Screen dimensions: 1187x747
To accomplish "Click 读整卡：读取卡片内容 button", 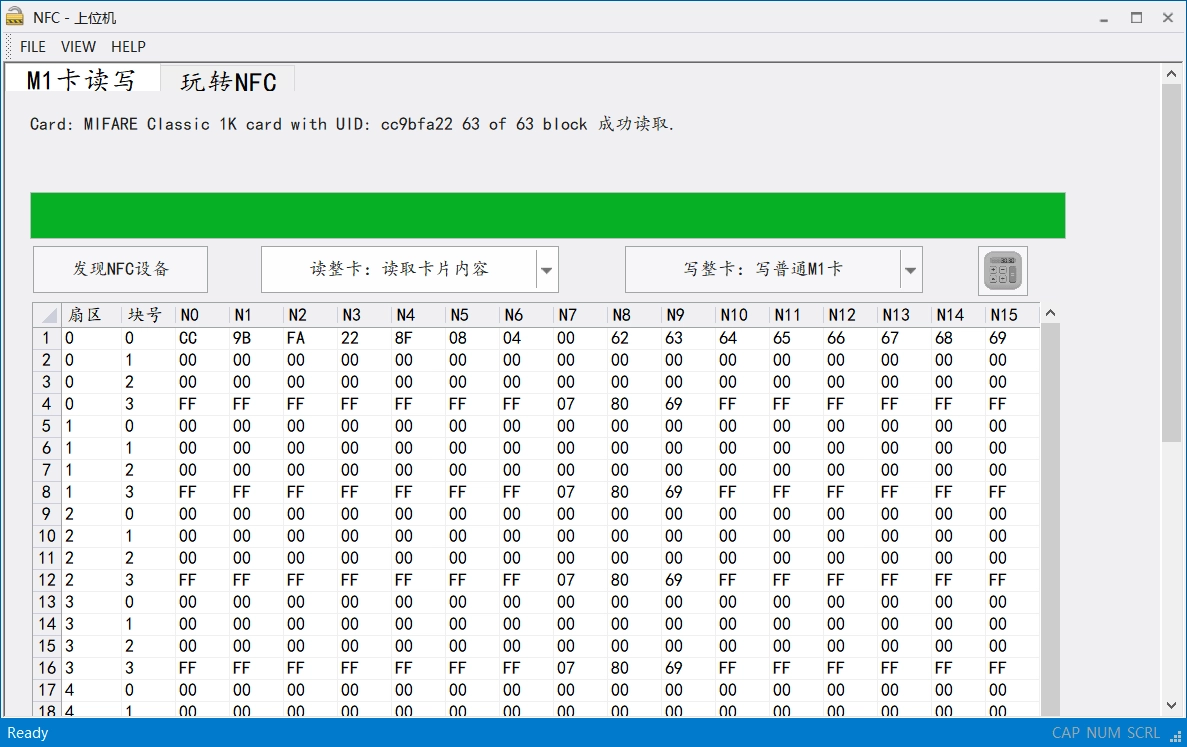I will click(x=399, y=269).
